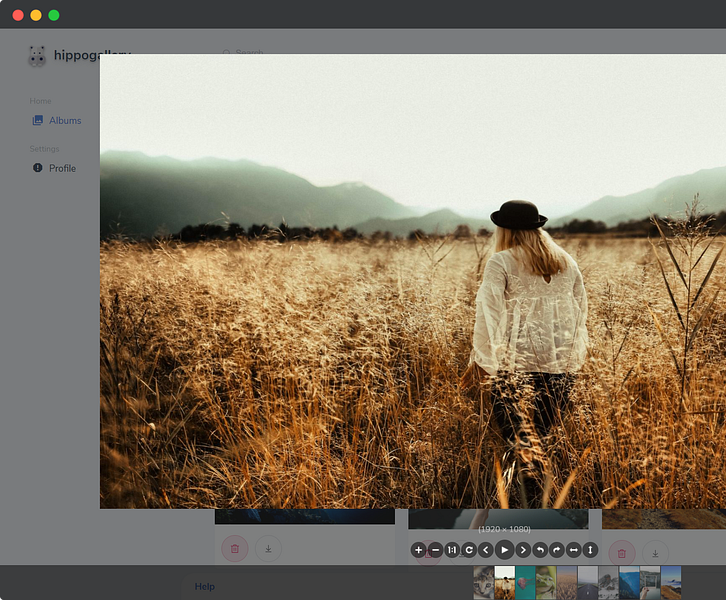Open the sunset coast thumbnail
726x600 pixels.
pyautogui.click(x=671, y=583)
